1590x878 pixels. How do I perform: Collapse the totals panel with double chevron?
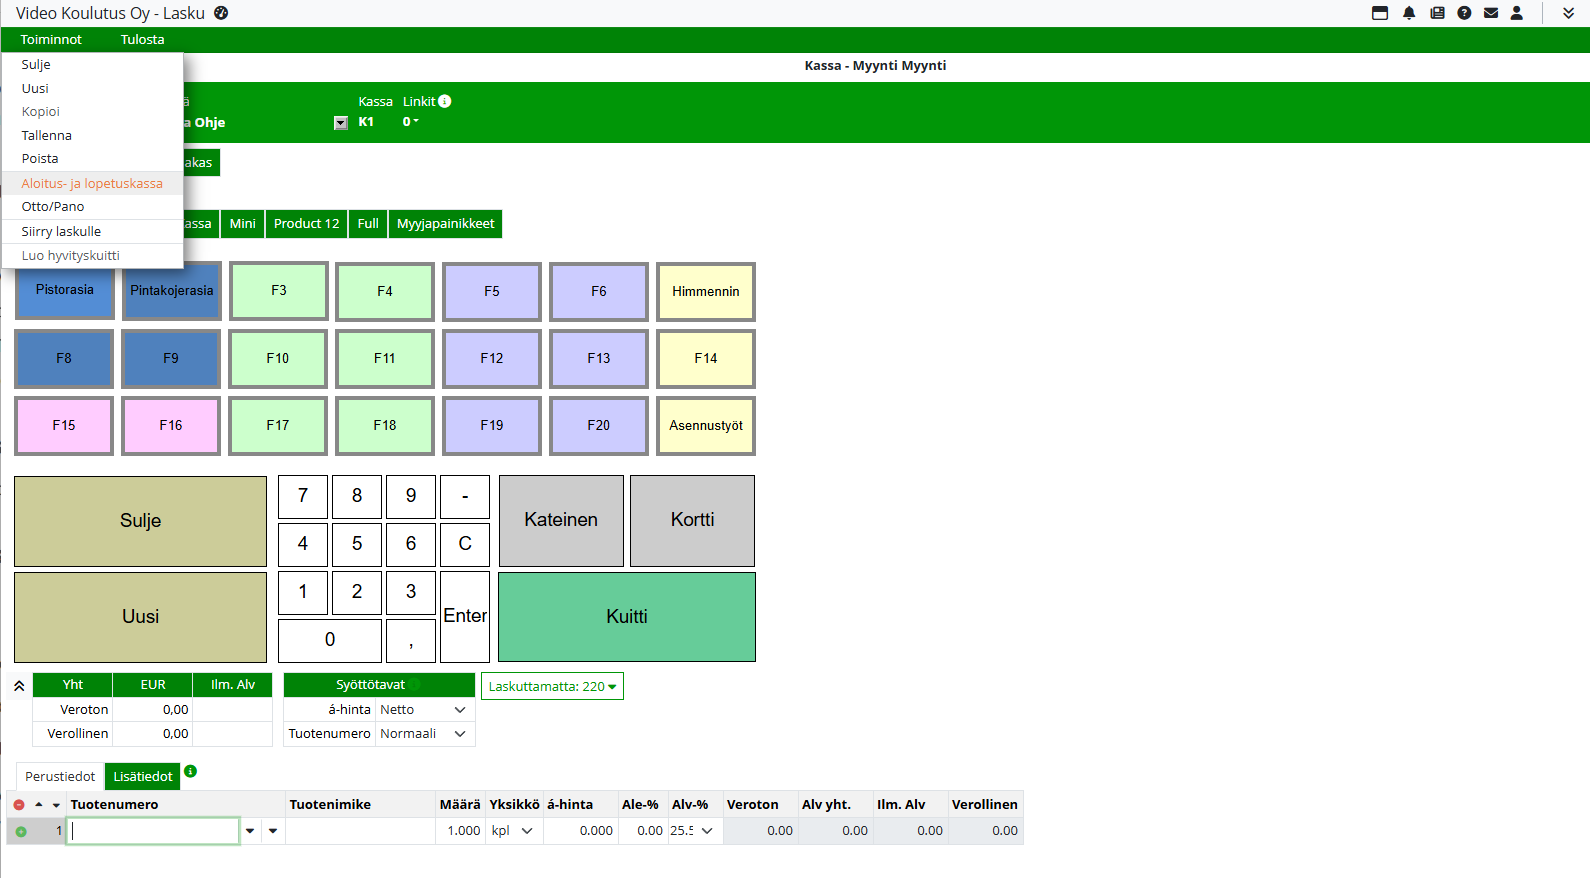point(19,686)
